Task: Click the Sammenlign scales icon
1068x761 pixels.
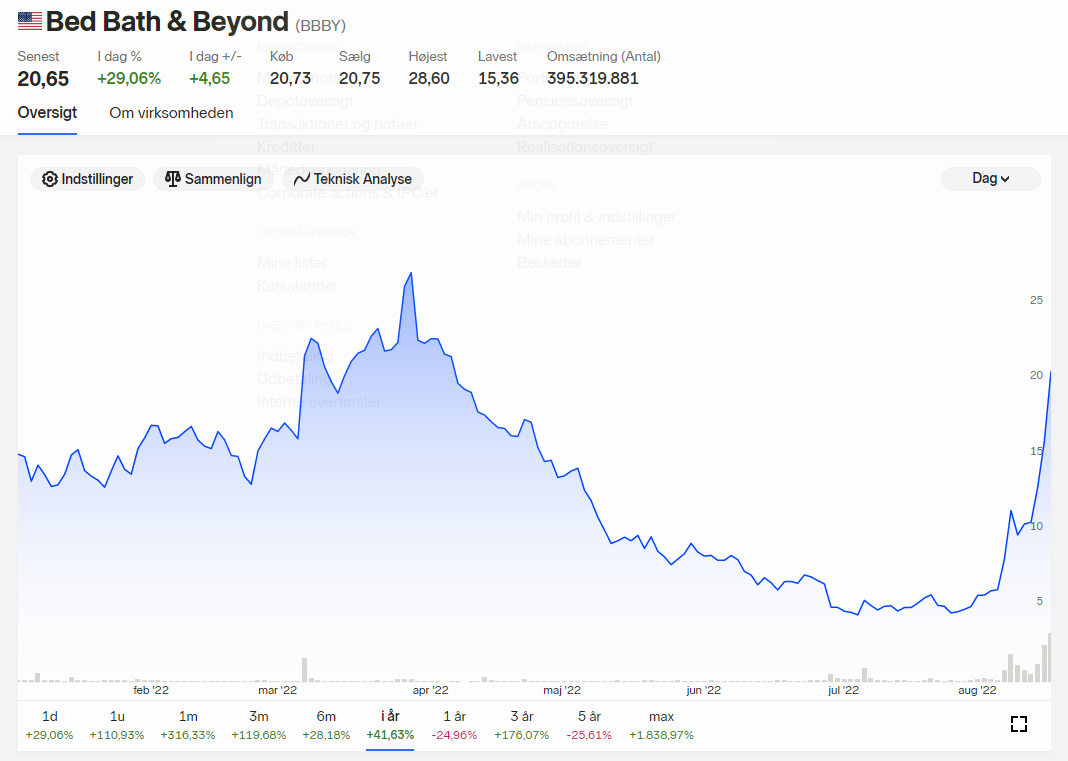Action: (x=172, y=179)
